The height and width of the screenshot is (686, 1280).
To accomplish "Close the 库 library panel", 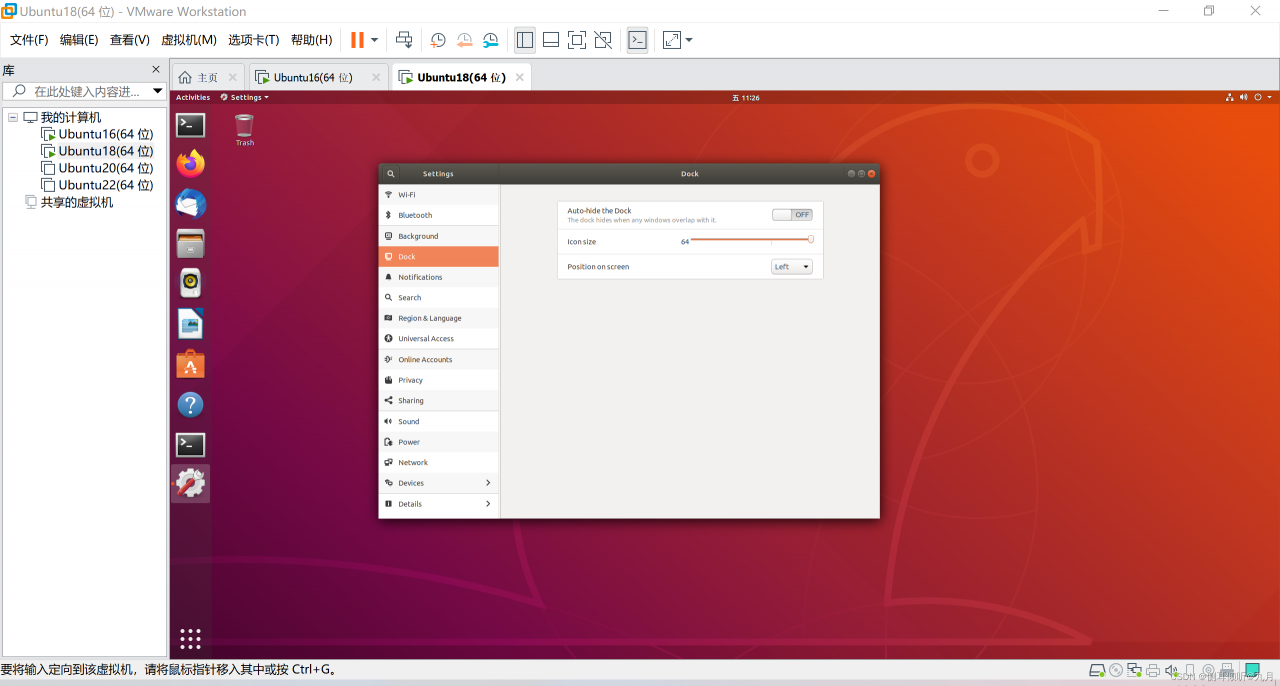I will coord(156,69).
